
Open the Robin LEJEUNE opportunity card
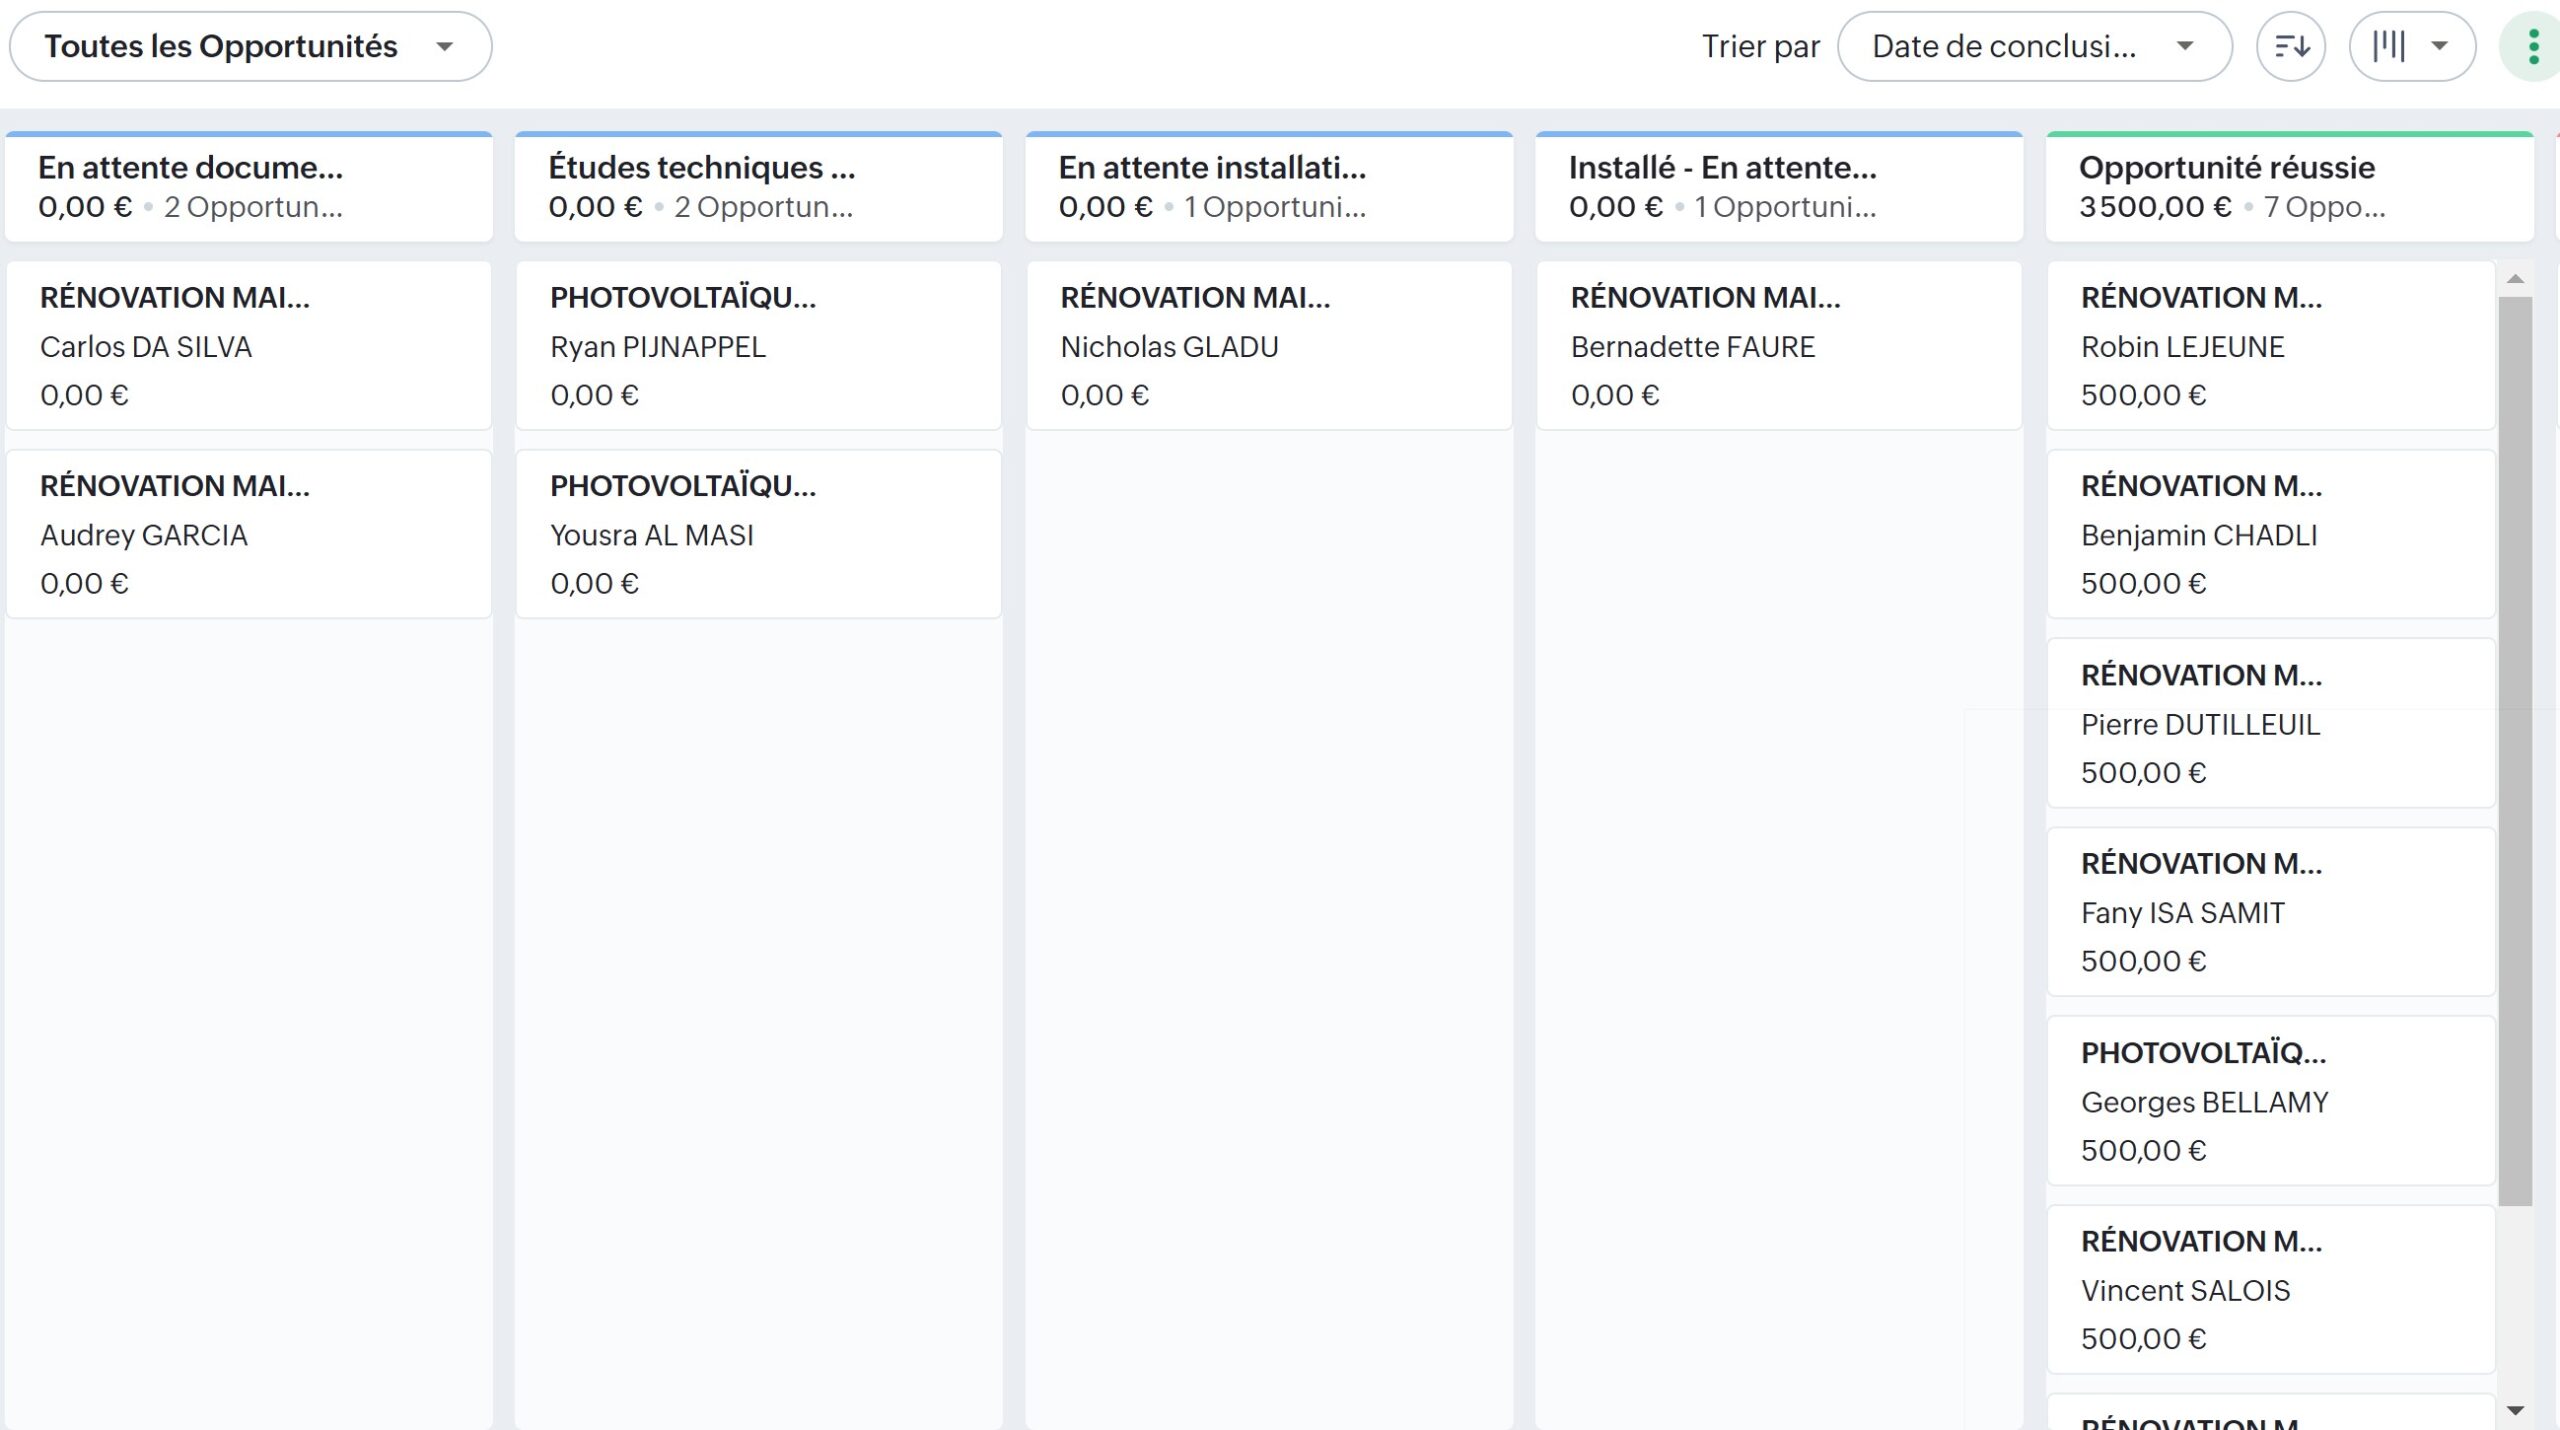(2271, 346)
